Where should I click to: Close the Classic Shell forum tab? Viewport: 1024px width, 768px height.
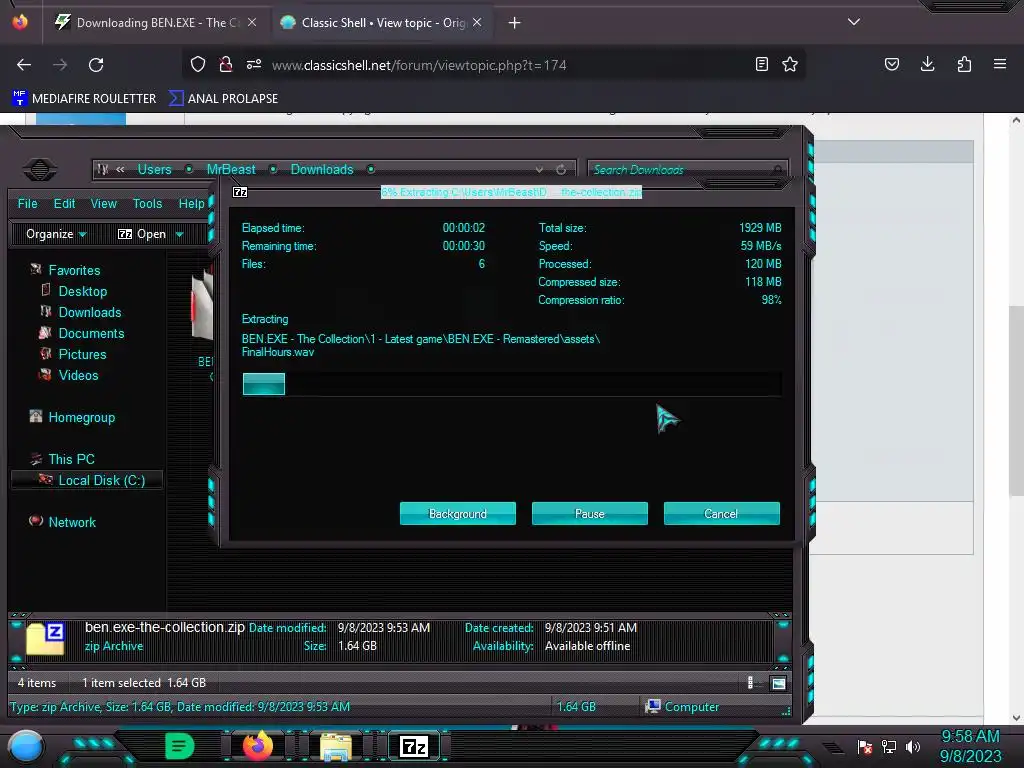(x=477, y=22)
